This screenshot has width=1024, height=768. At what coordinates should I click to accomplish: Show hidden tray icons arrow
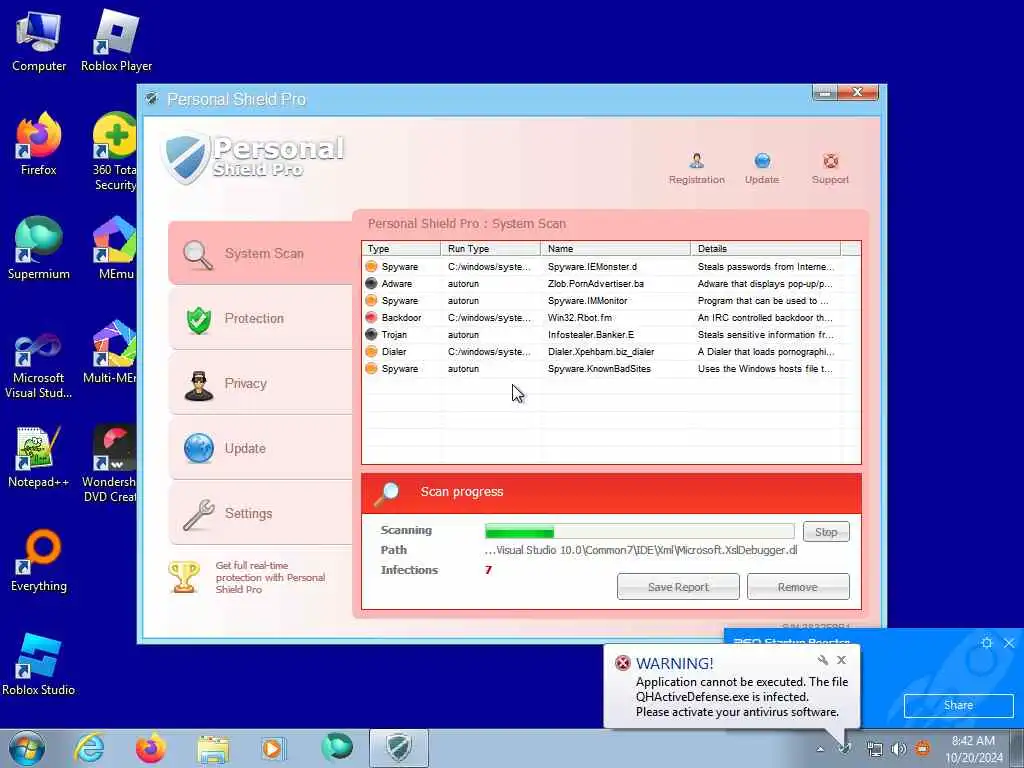tap(820, 749)
